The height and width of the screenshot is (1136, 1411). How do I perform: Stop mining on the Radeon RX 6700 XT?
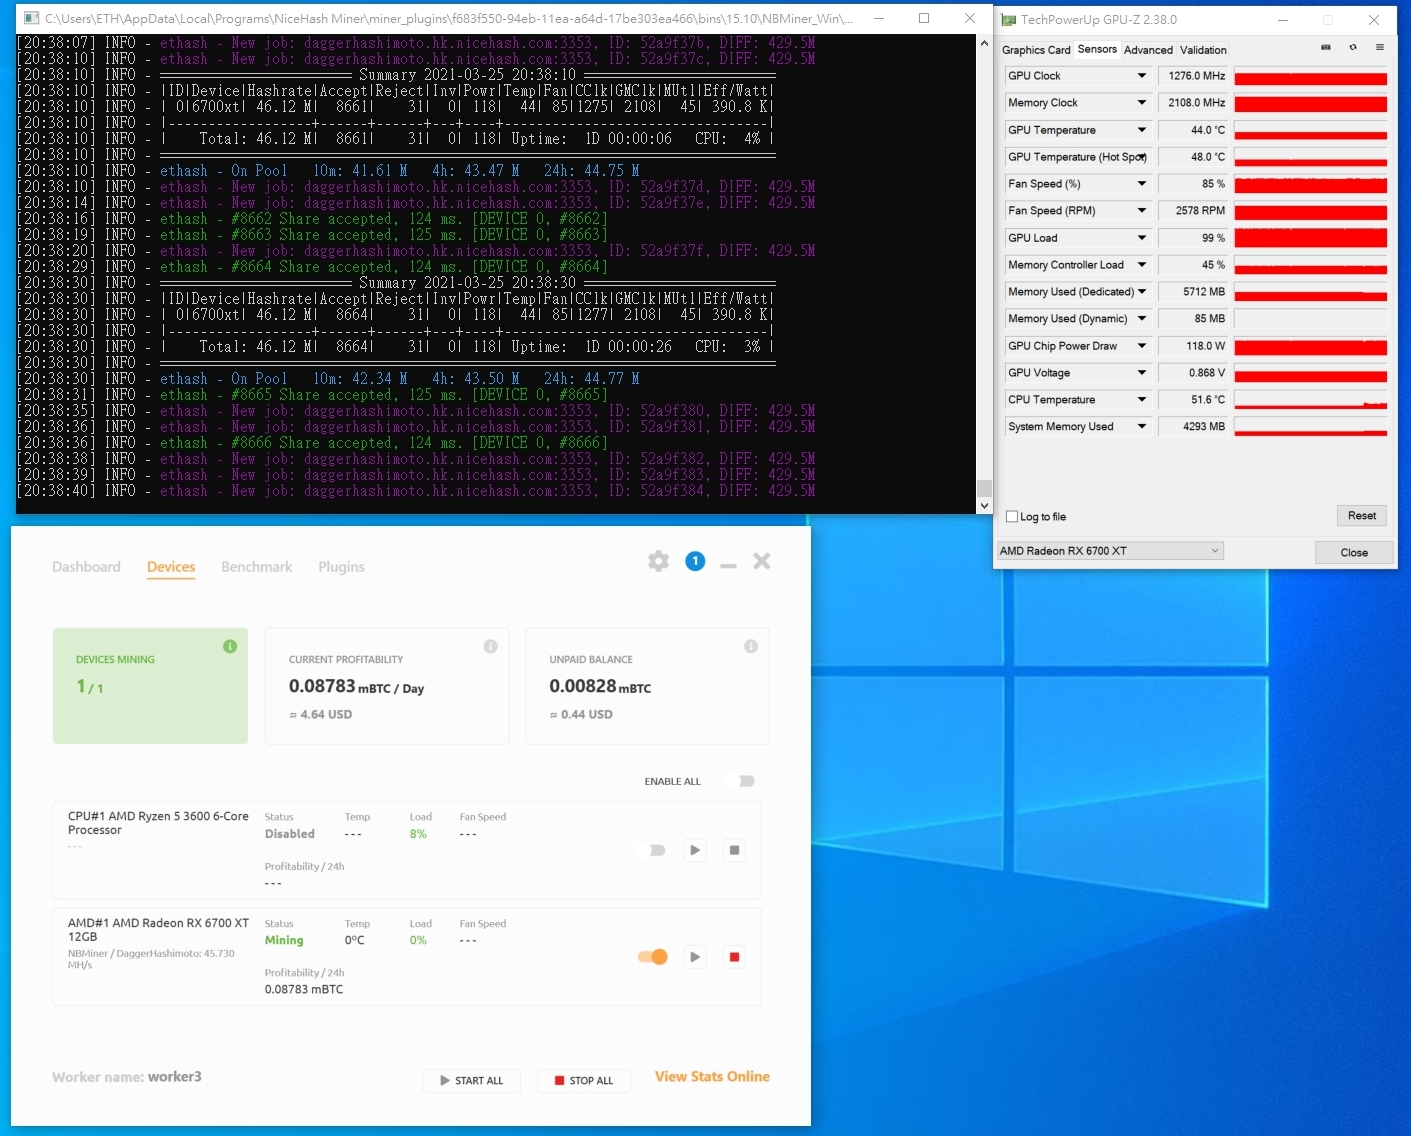(x=734, y=957)
